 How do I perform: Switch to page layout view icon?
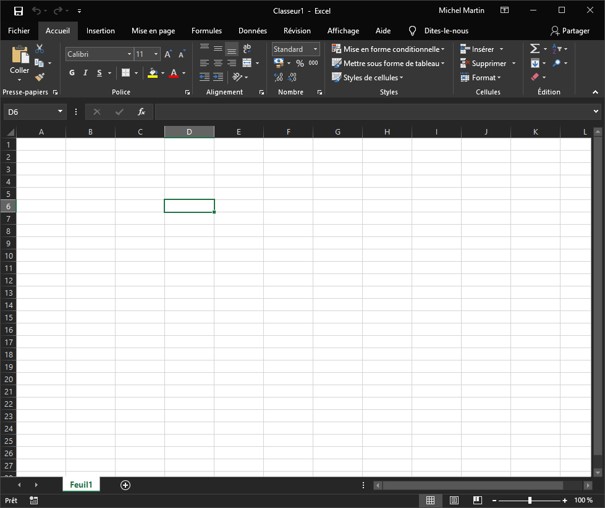454,500
